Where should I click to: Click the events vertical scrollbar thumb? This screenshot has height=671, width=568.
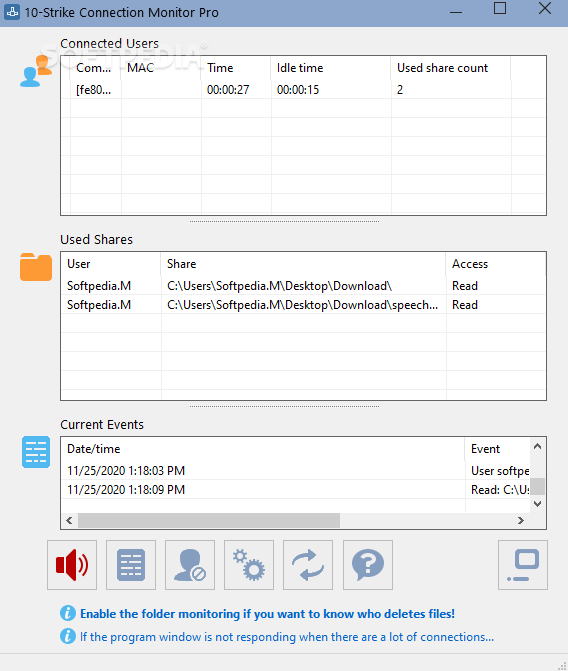(538, 486)
